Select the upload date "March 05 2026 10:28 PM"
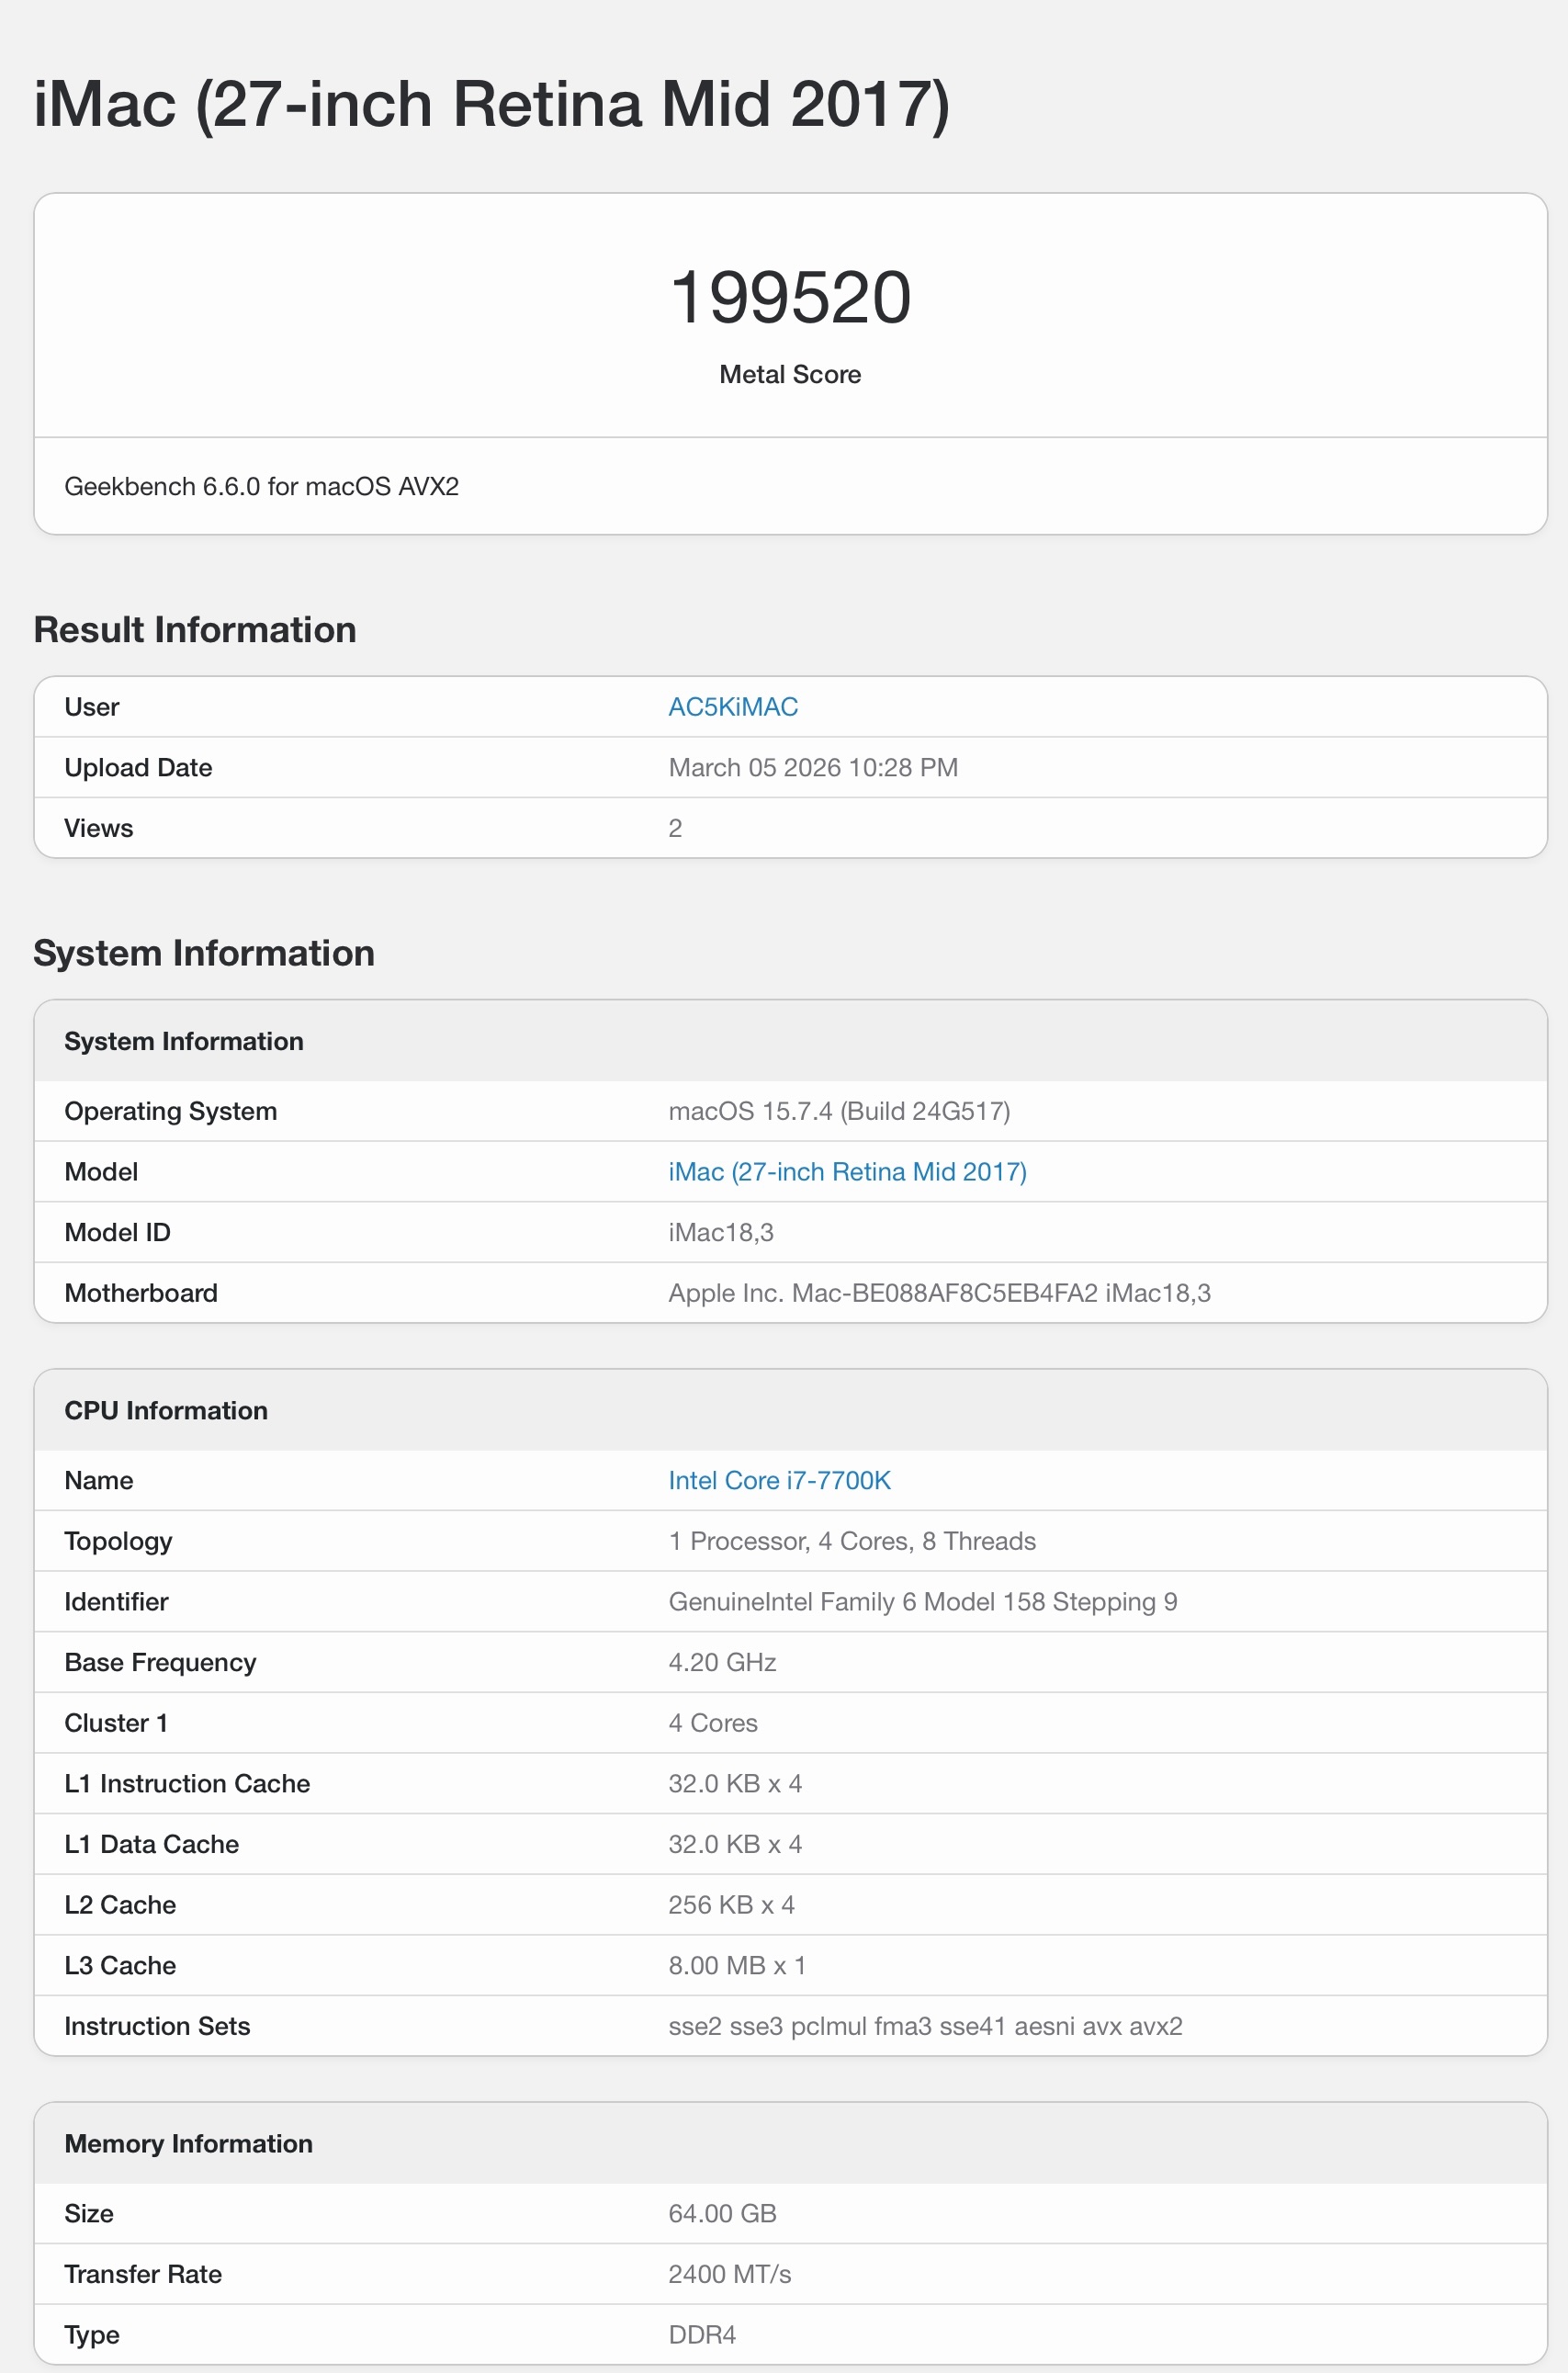The height and width of the screenshot is (2373, 1568). 813,768
